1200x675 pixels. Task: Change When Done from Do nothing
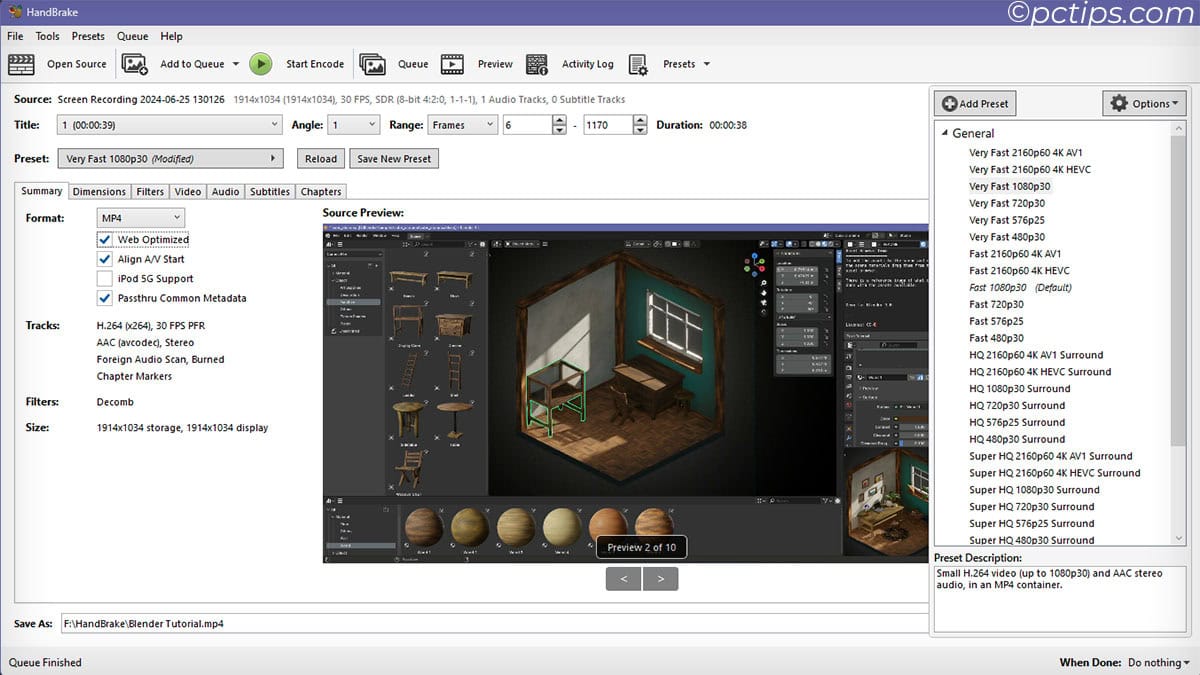point(1157,662)
